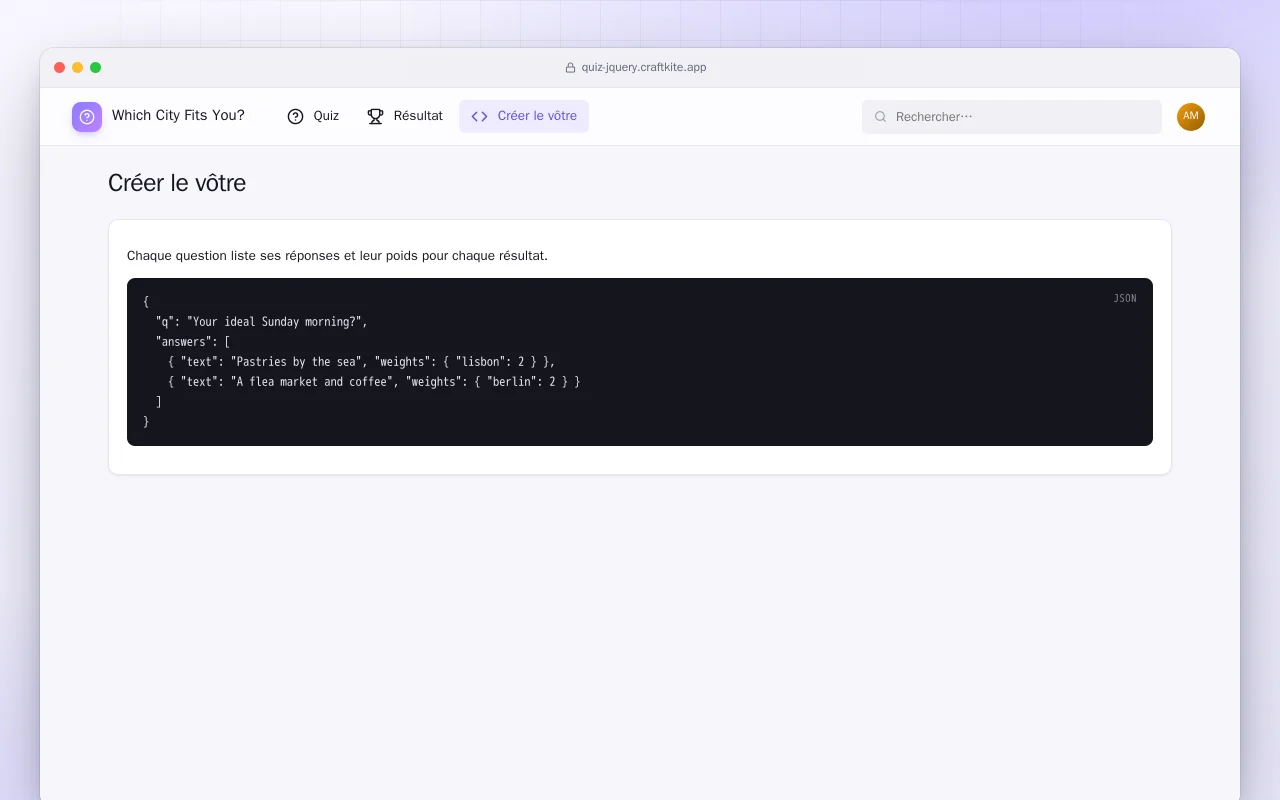Click the Quiz question-mark icon
The width and height of the screenshot is (1280, 800).
[295, 116]
